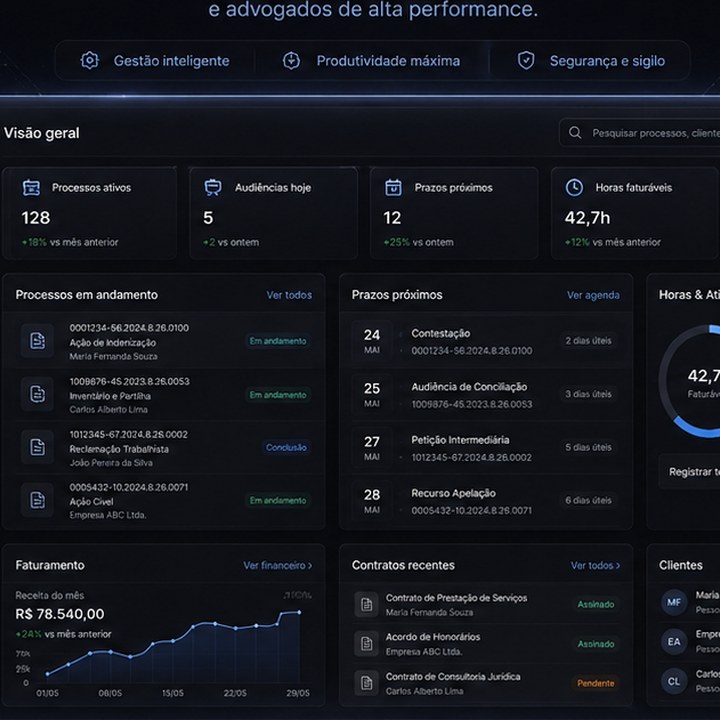Click Conclusão badge for Reclamação Trabalhista
Screen dimensions: 720x720
[x=286, y=447]
